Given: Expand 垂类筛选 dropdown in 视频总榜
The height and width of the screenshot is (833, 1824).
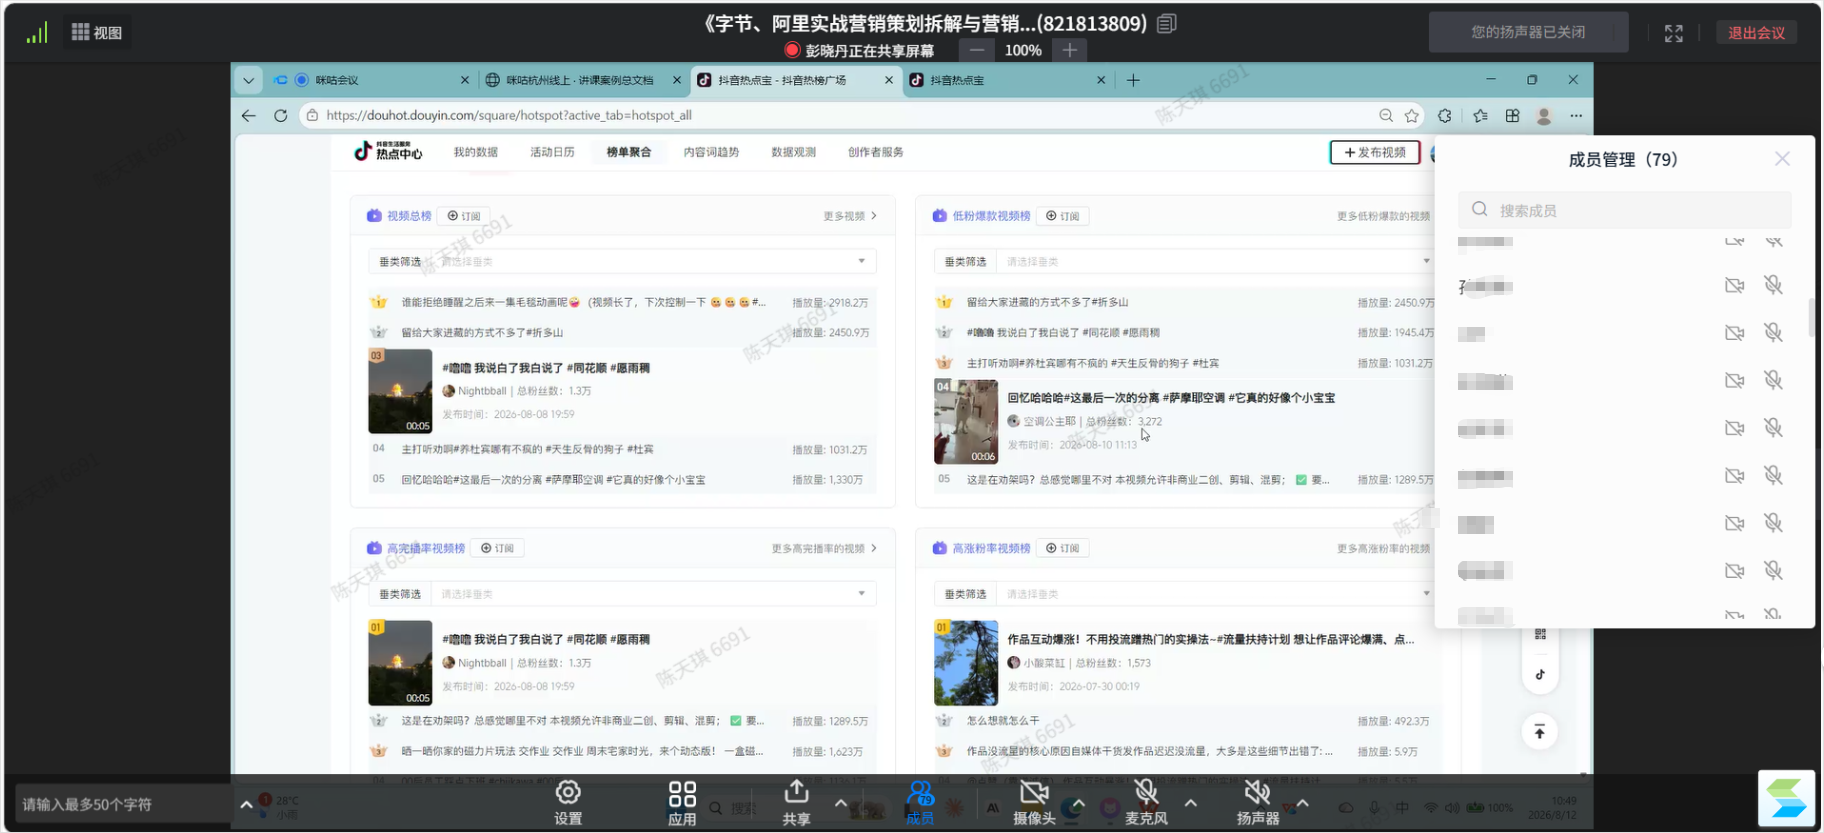Looking at the screenshot, I should tap(622, 261).
